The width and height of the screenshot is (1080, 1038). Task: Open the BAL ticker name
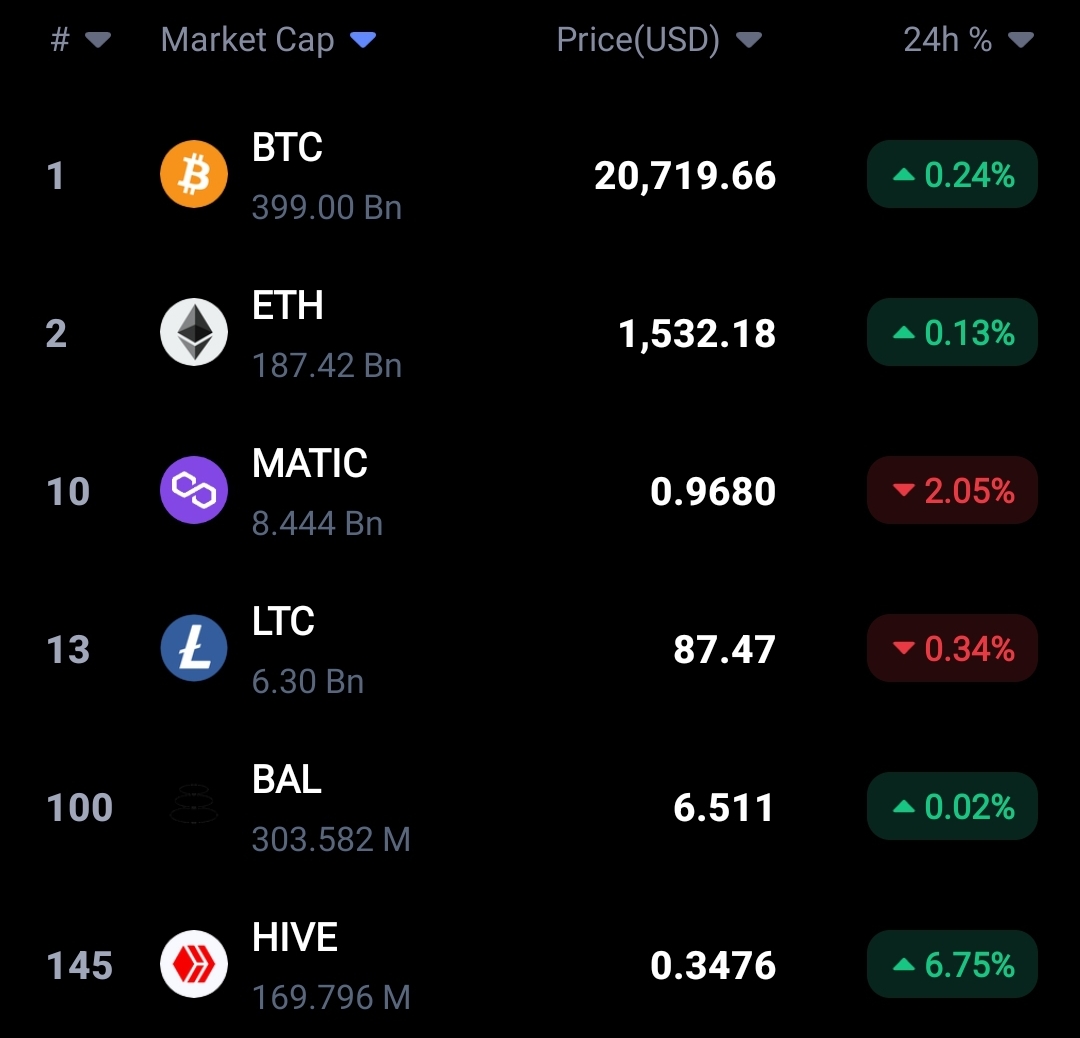tap(287, 780)
